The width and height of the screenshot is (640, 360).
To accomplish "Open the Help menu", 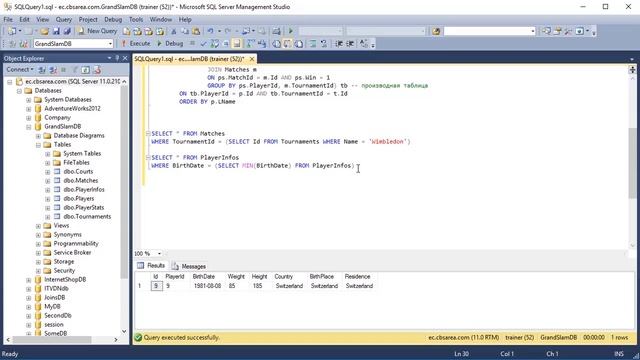I will pos(185,19).
